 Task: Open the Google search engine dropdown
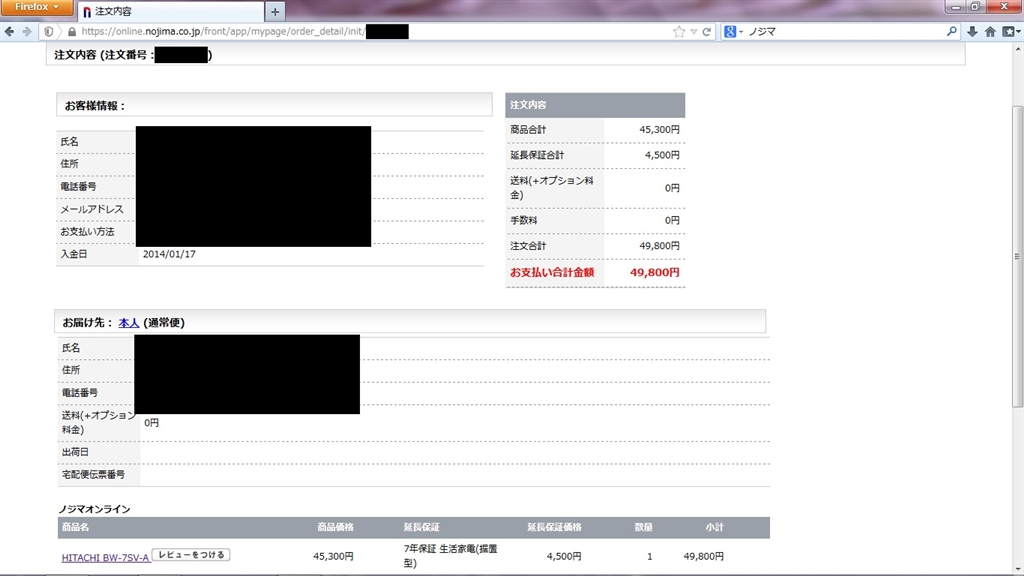tap(733, 31)
